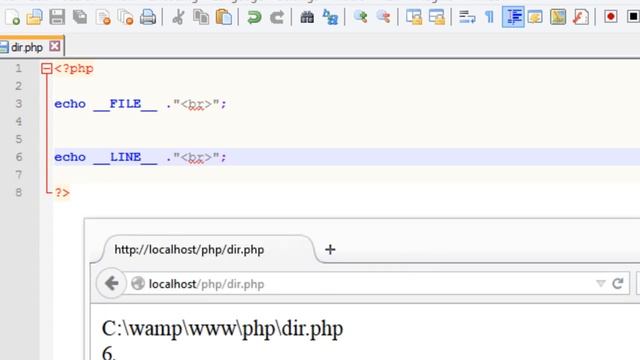Click the opening <?php tag
This screenshot has width=640, height=360.
74,69
